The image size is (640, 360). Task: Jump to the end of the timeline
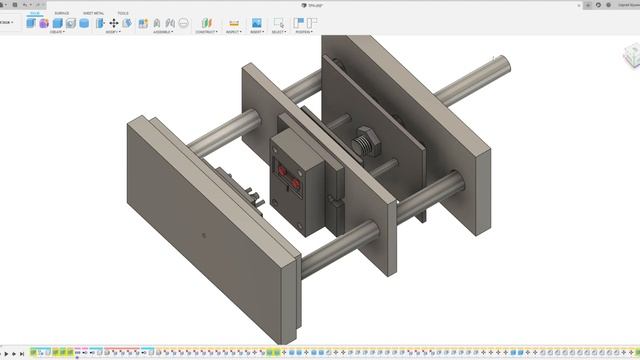click(22, 353)
